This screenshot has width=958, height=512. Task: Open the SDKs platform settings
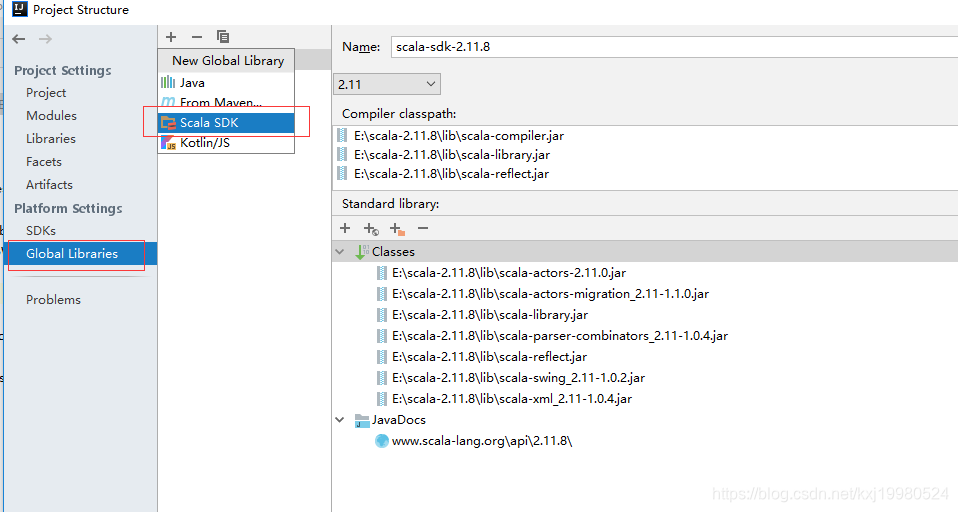click(x=41, y=231)
